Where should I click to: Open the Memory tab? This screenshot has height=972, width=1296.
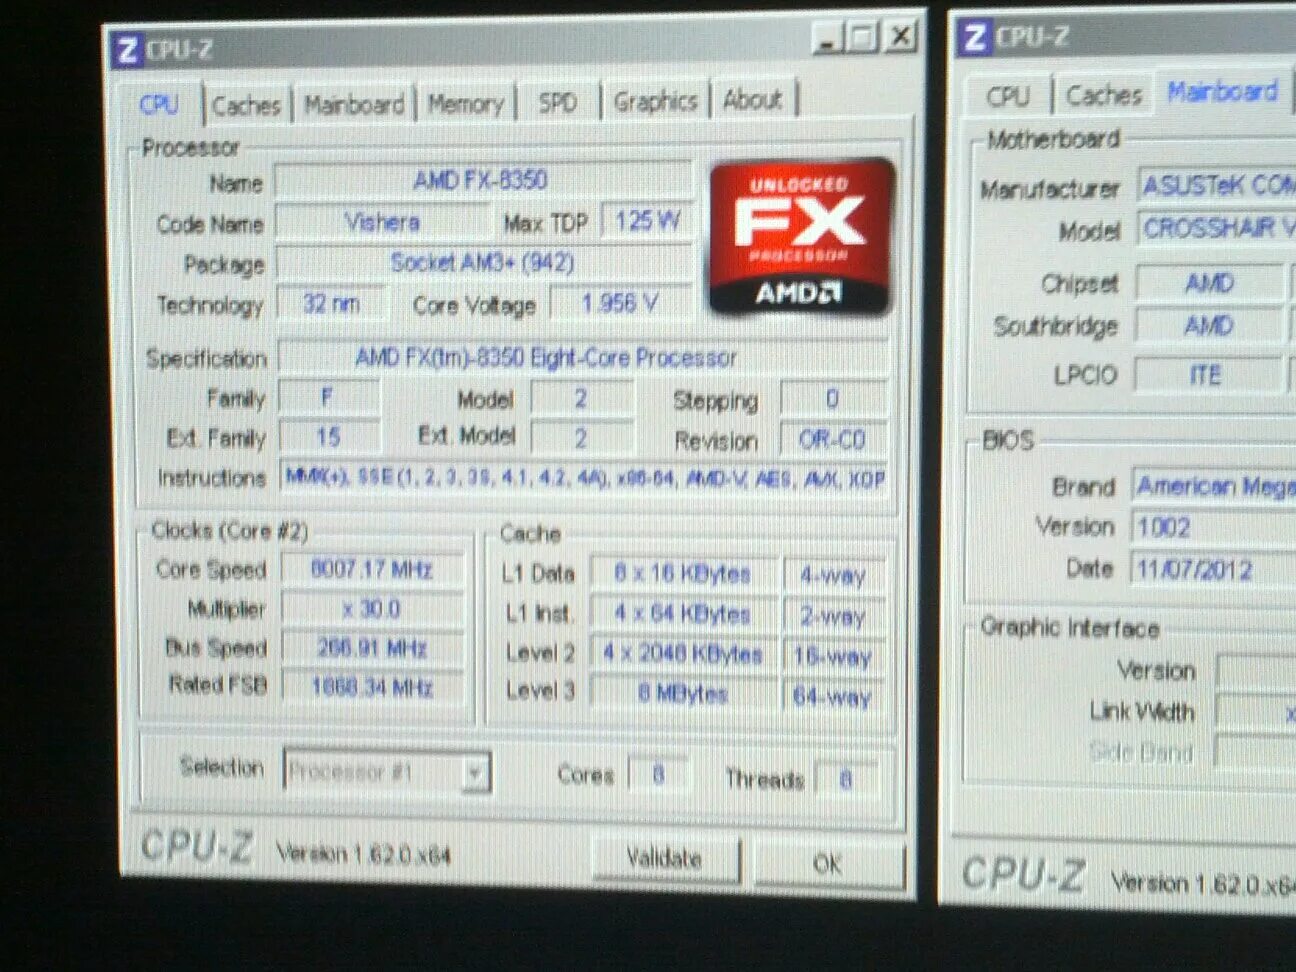(465, 103)
